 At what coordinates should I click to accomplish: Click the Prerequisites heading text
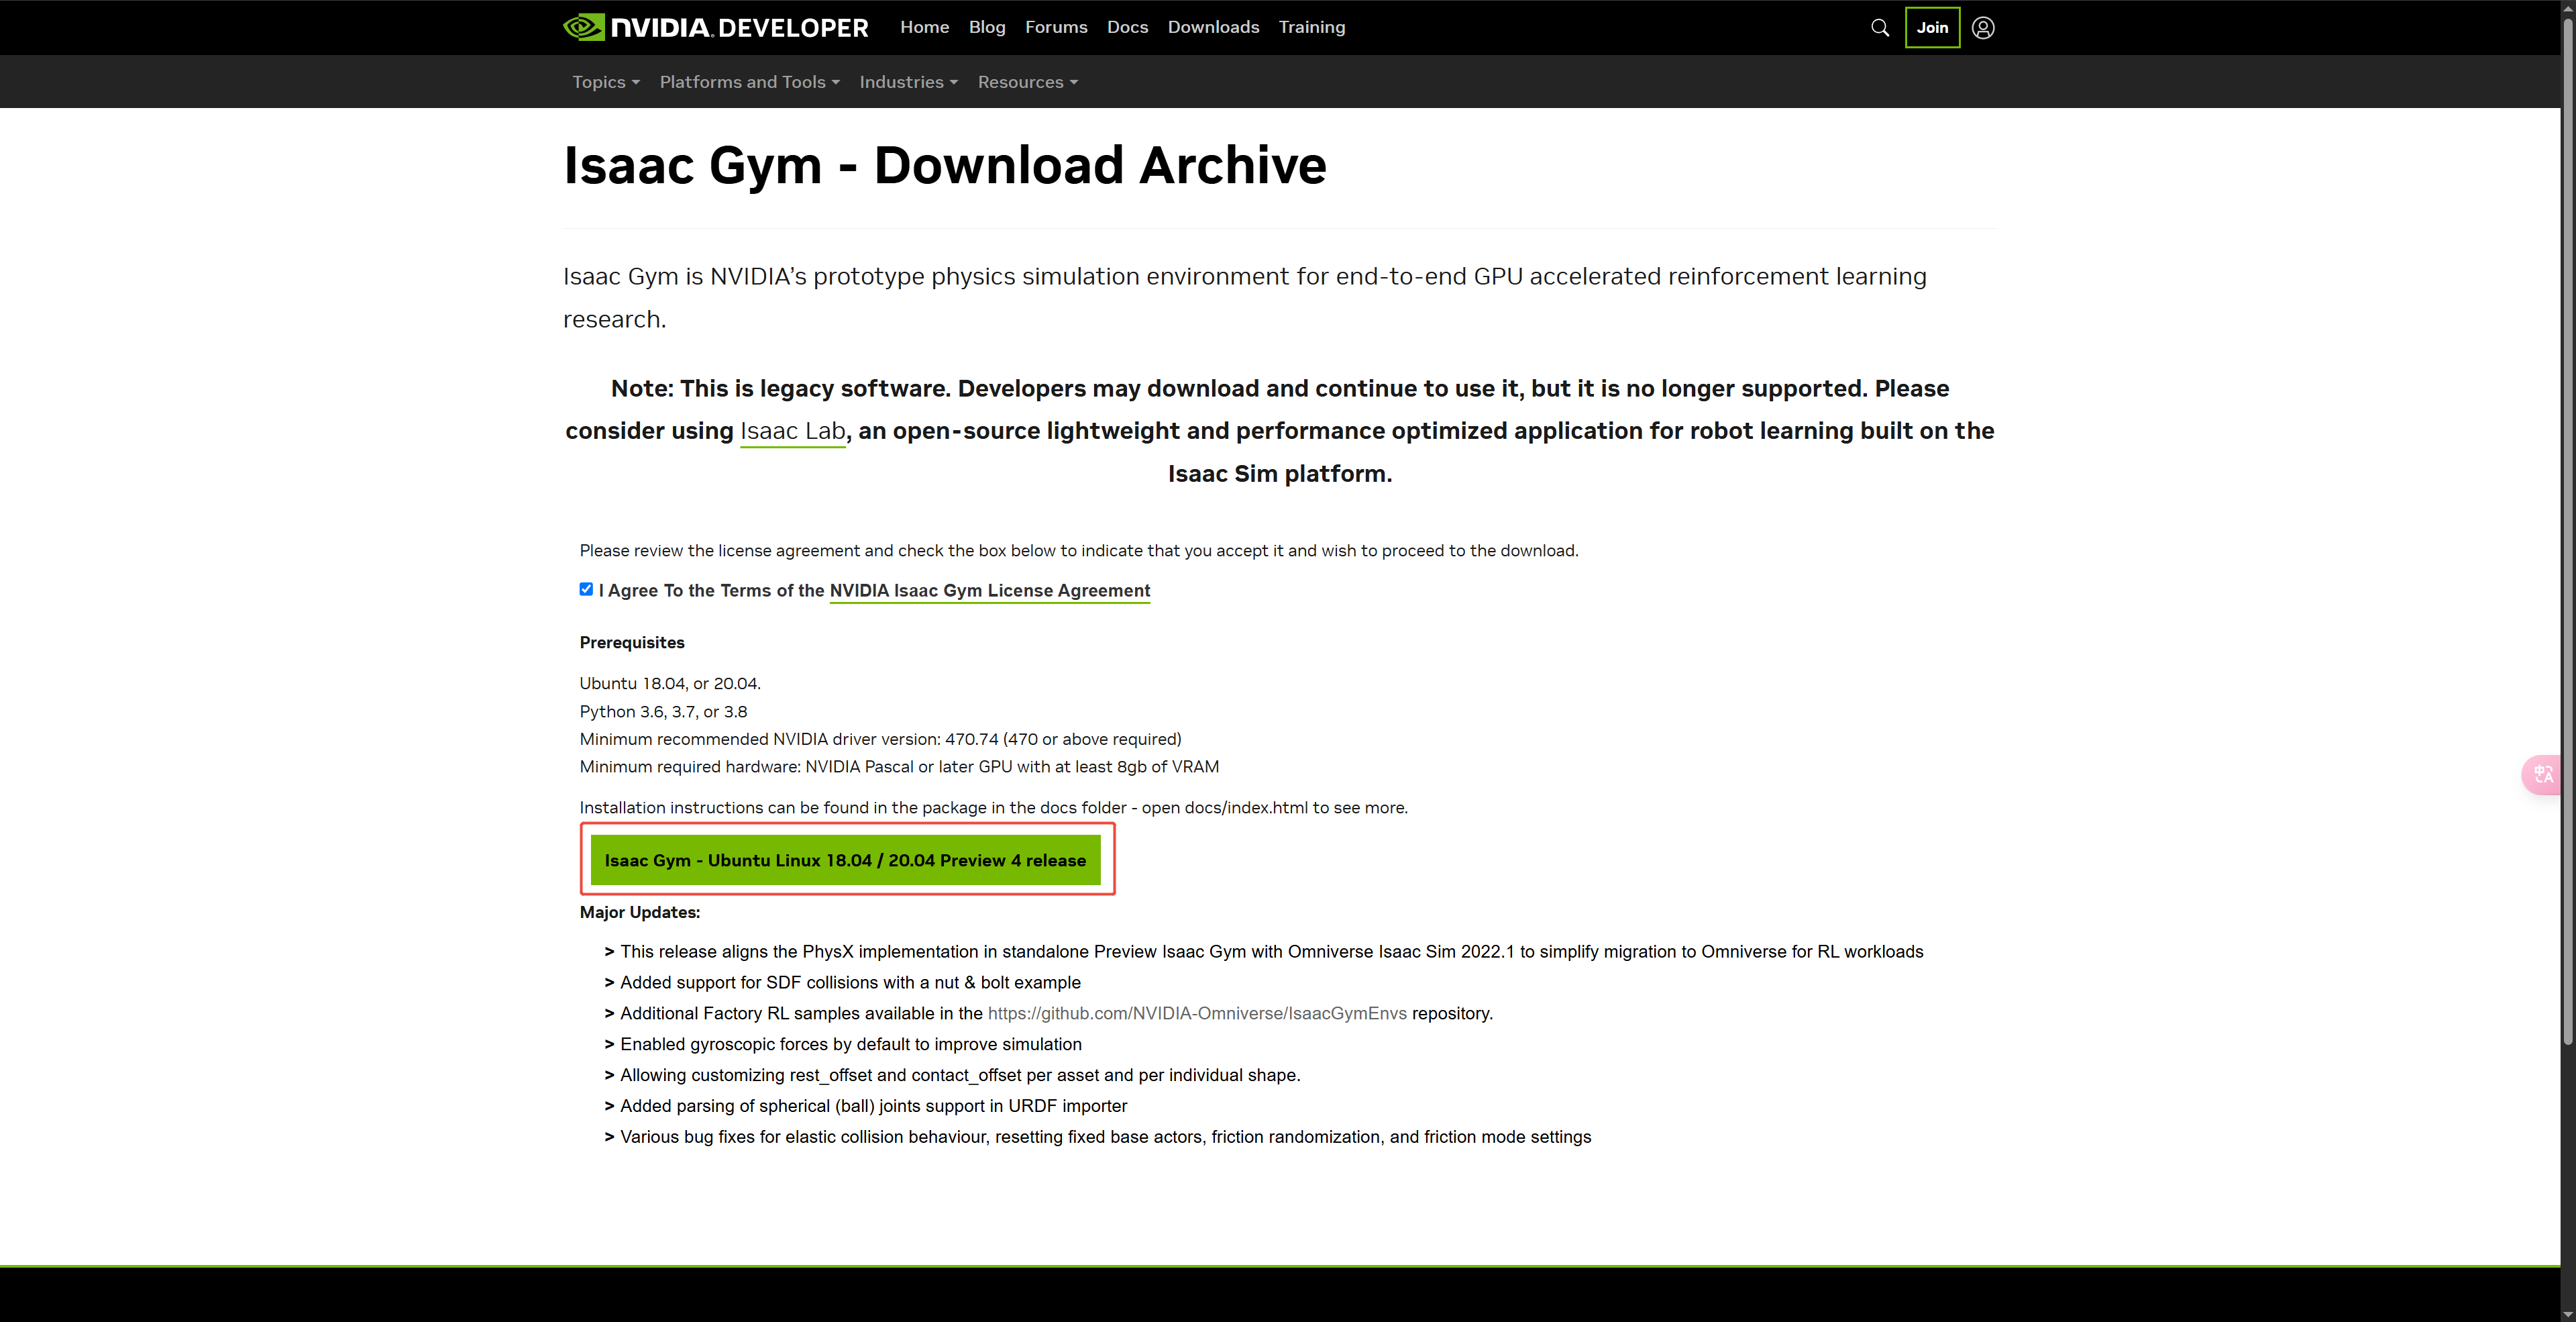click(632, 643)
